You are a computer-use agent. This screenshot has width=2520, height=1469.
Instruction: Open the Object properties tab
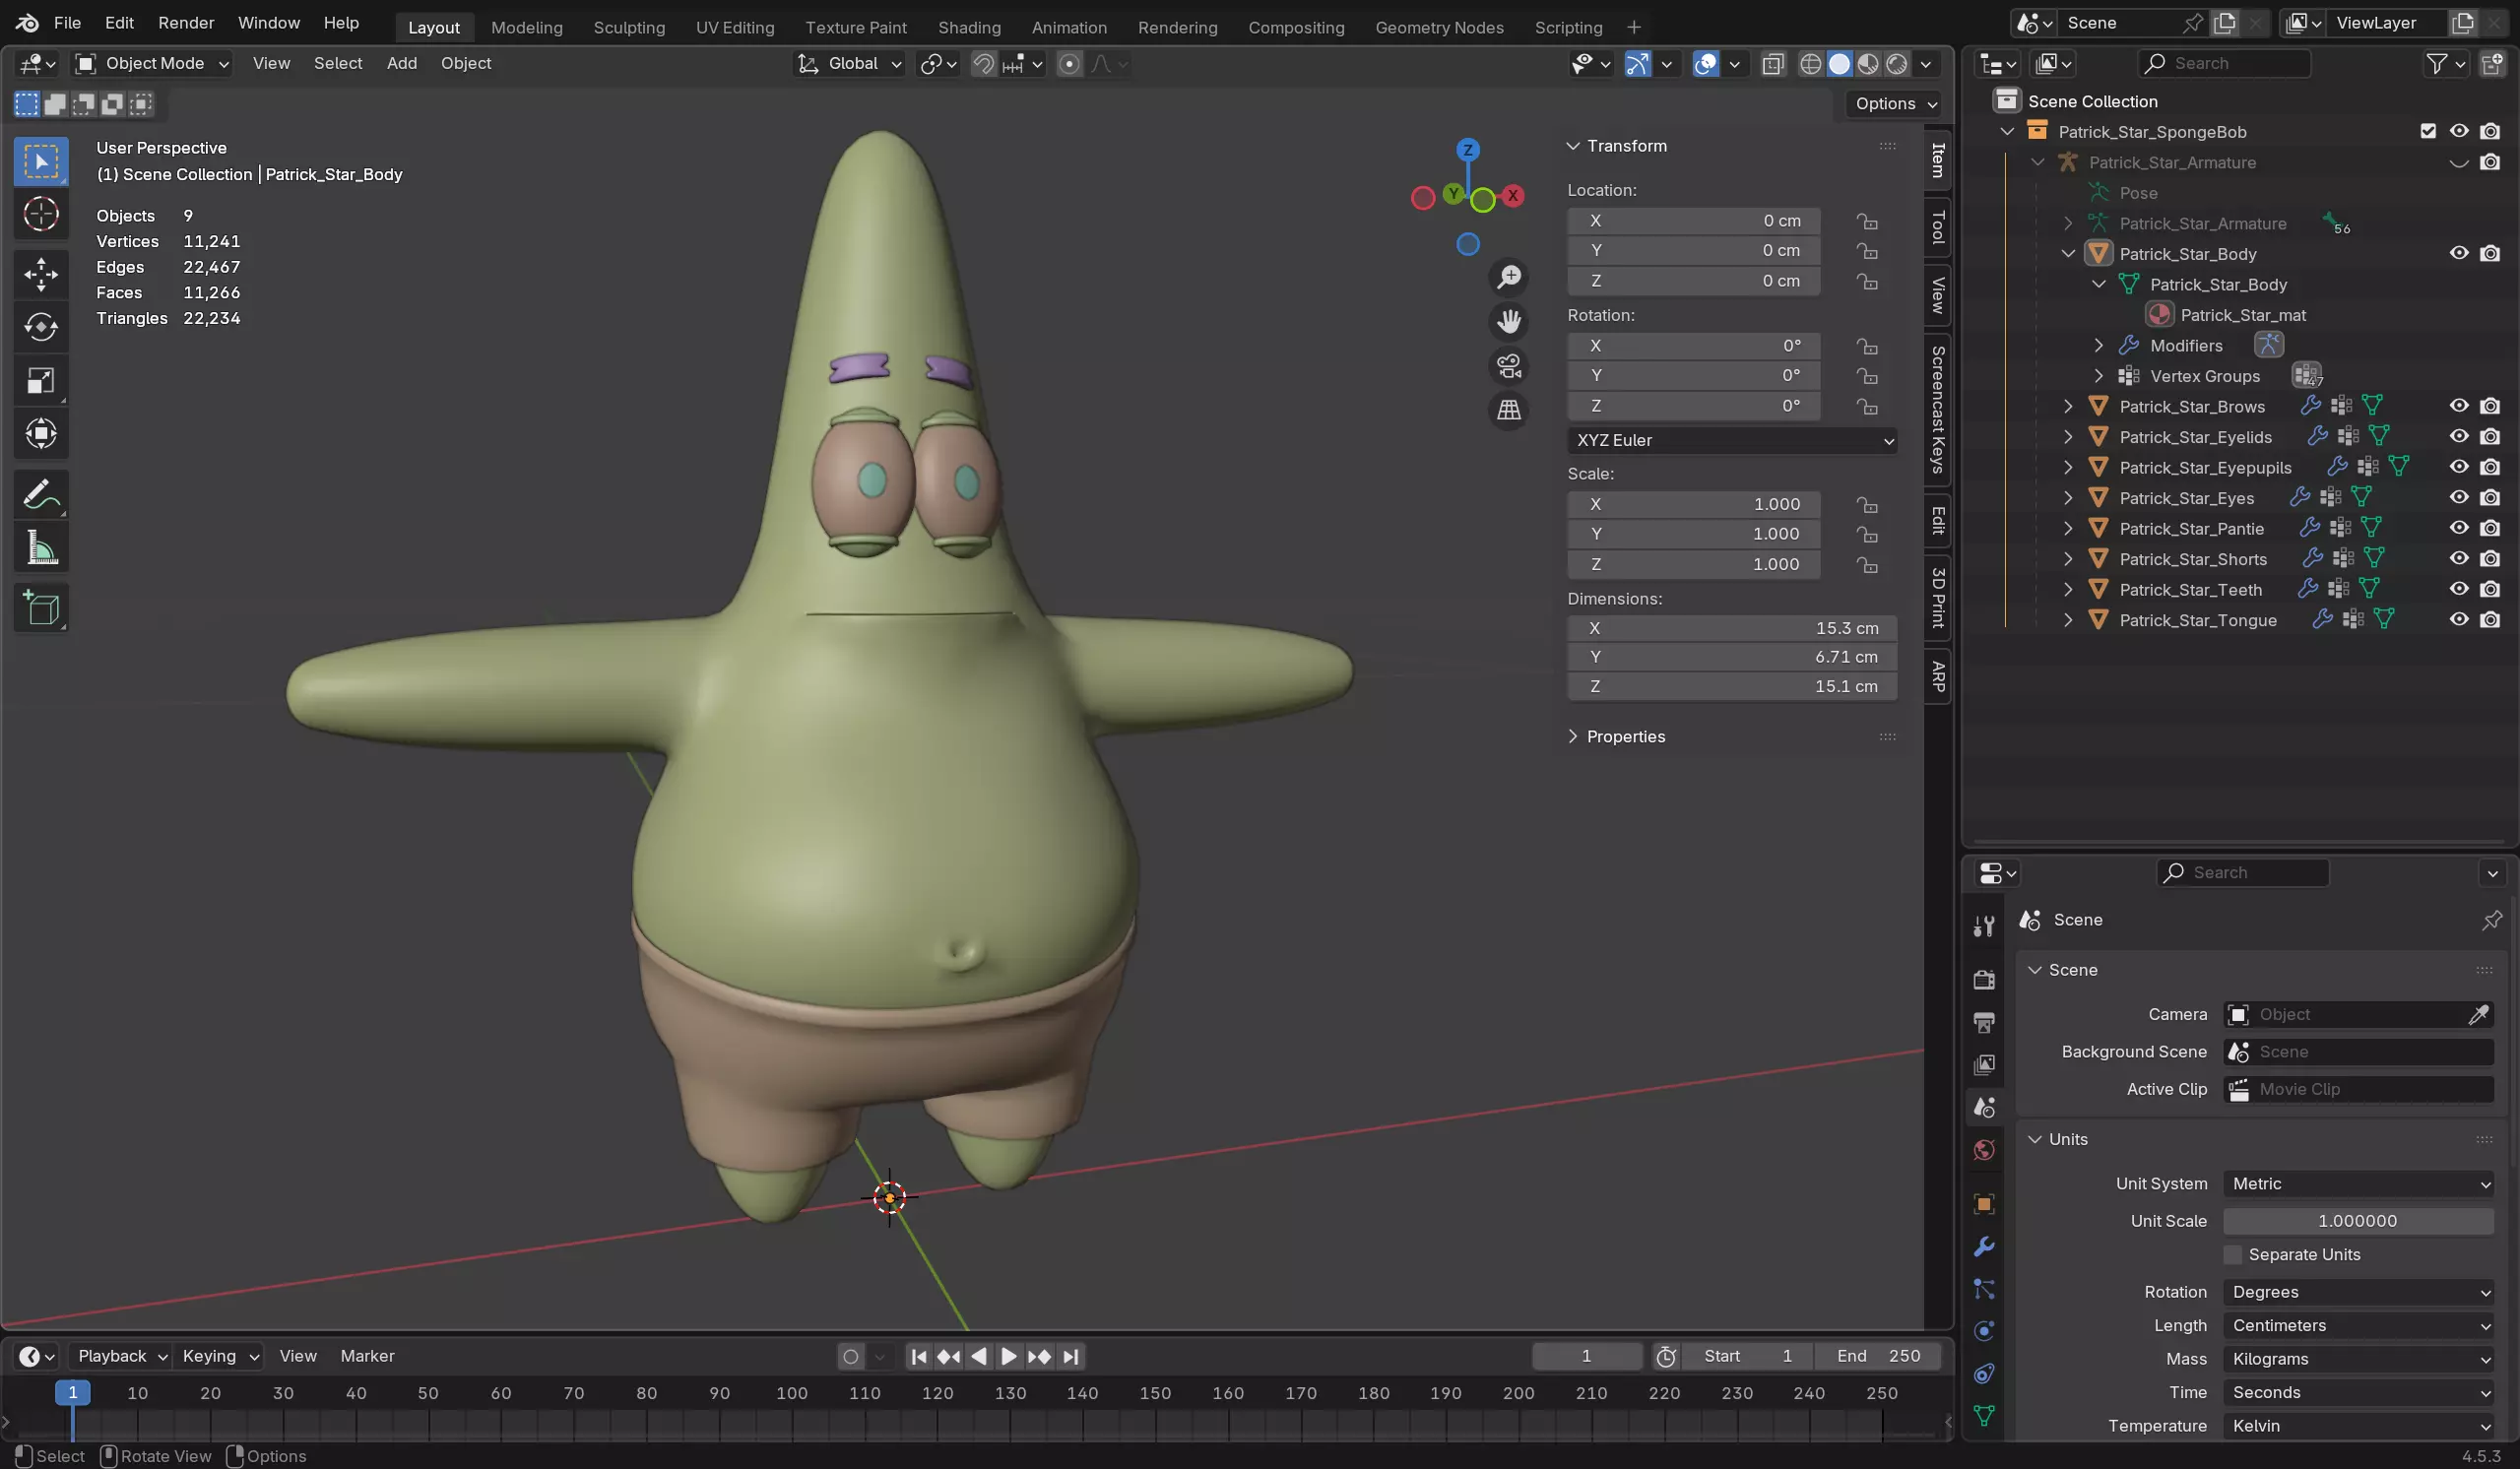pos(1985,1203)
